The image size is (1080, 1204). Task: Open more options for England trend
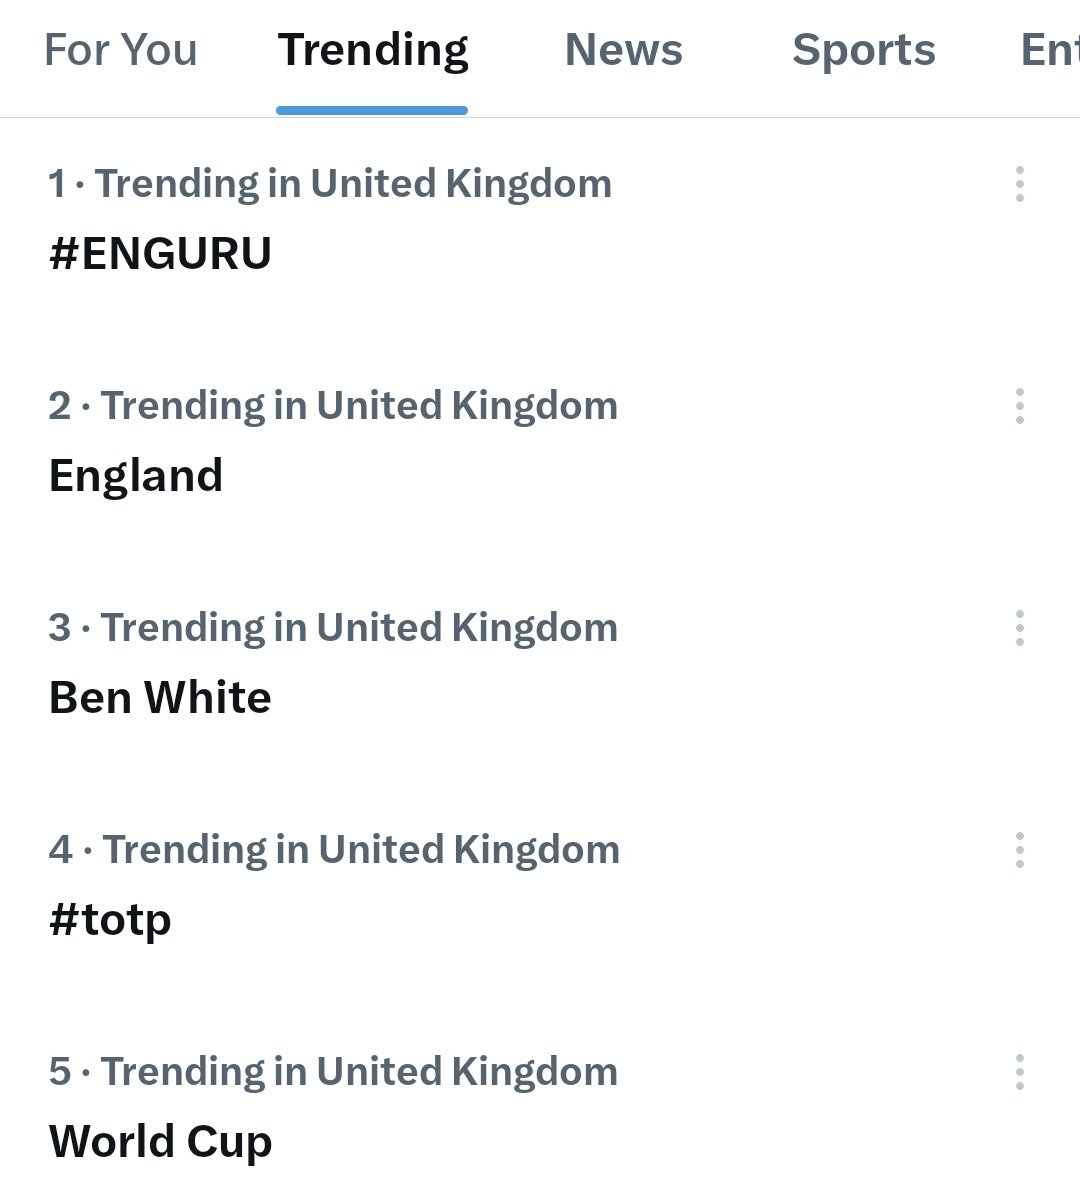[1019, 407]
